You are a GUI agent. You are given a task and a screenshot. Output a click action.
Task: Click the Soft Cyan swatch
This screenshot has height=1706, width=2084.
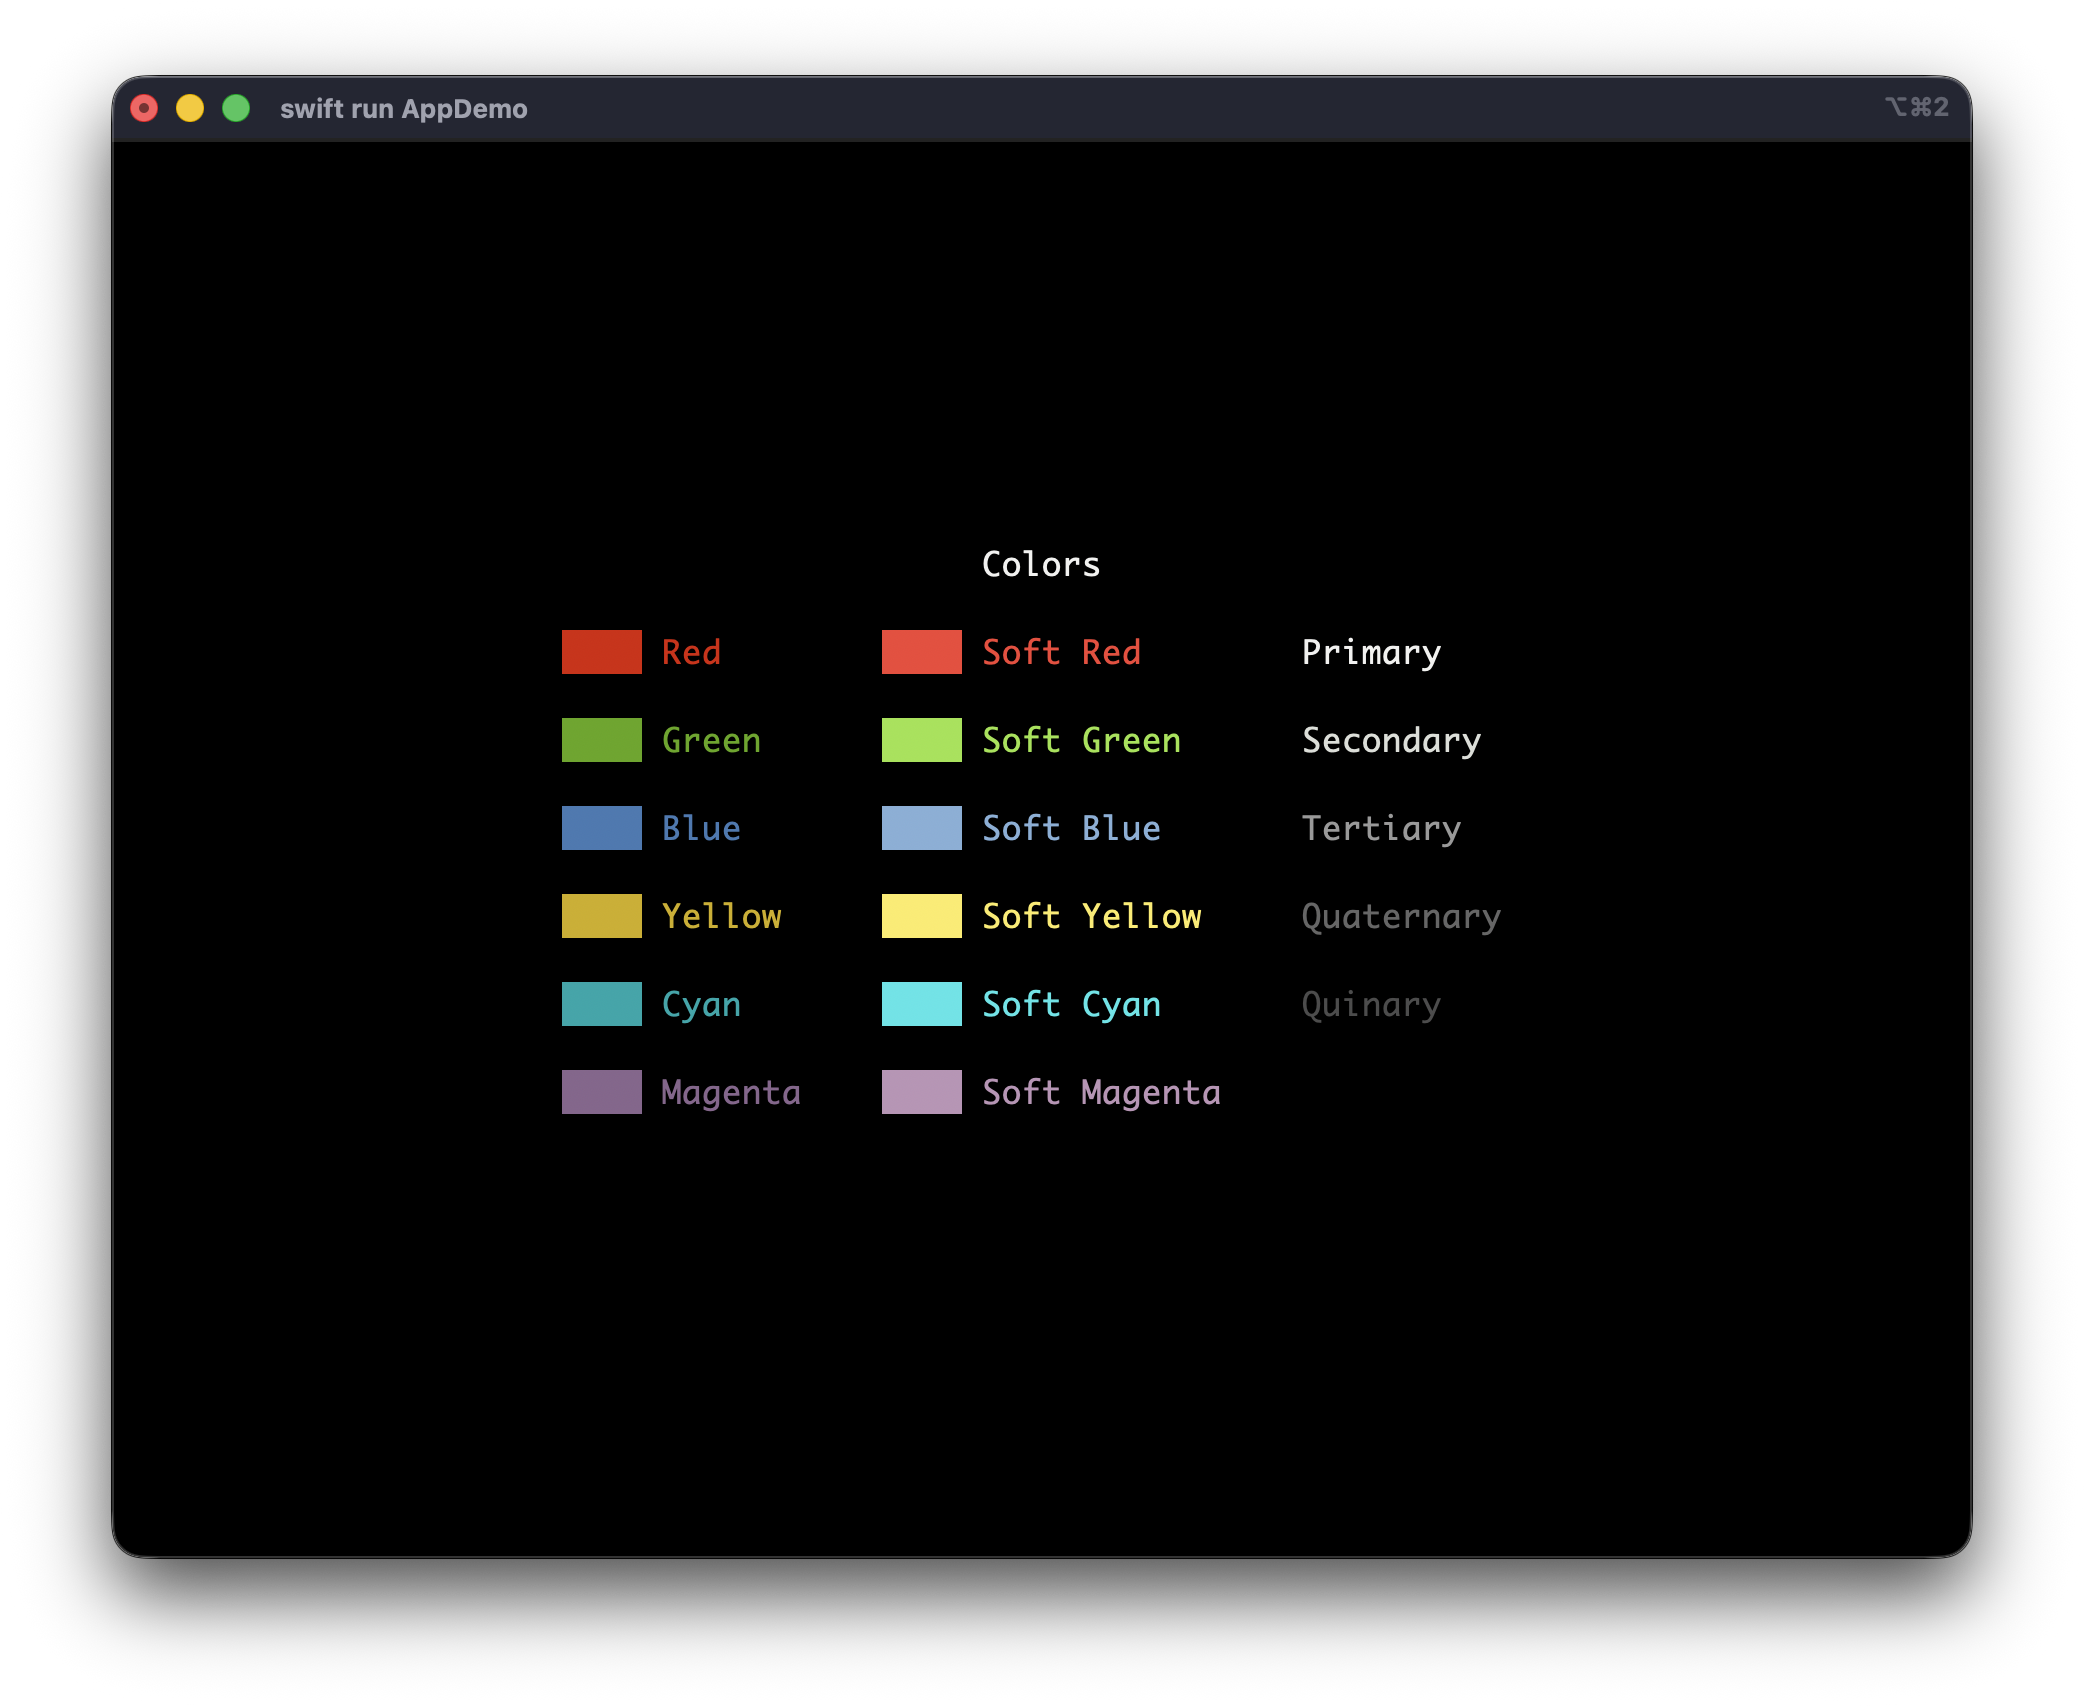pyautogui.click(x=921, y=1004)
